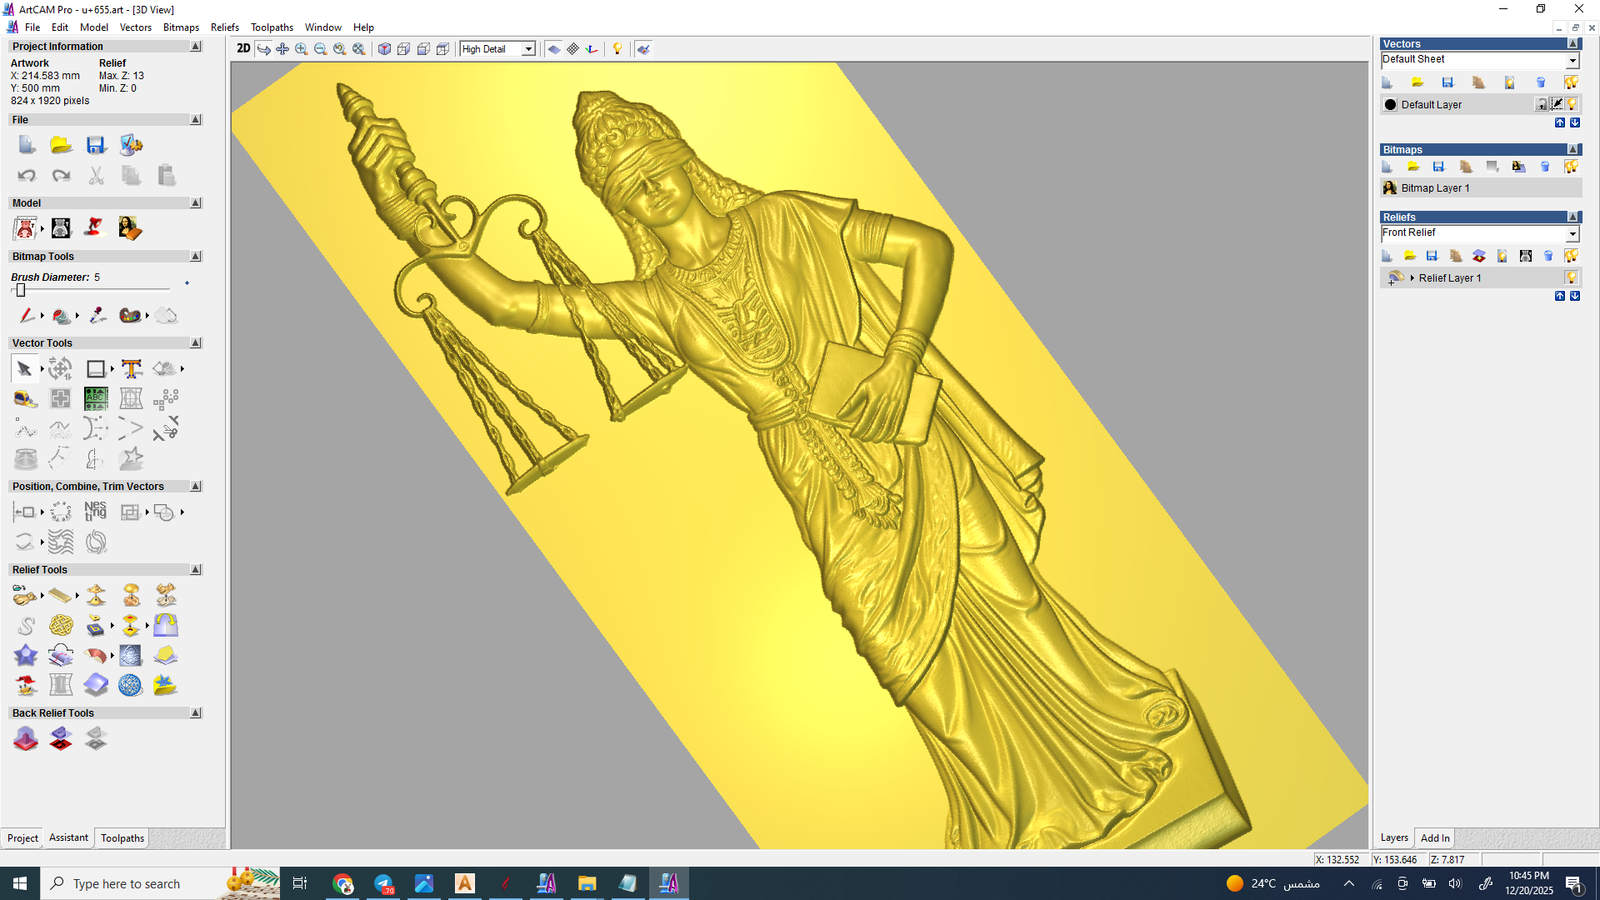The height and width of the screenshot is (900, 1600).
Task: Click the pick colour dropper tool
Action: click(97, 316)
